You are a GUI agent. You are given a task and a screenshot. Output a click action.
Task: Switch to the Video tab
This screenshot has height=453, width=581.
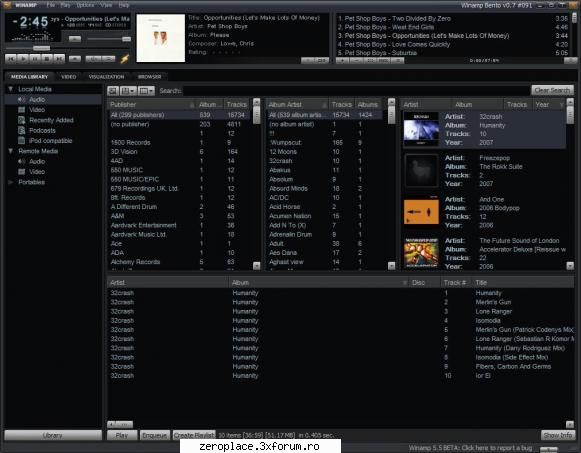(69, 77)
